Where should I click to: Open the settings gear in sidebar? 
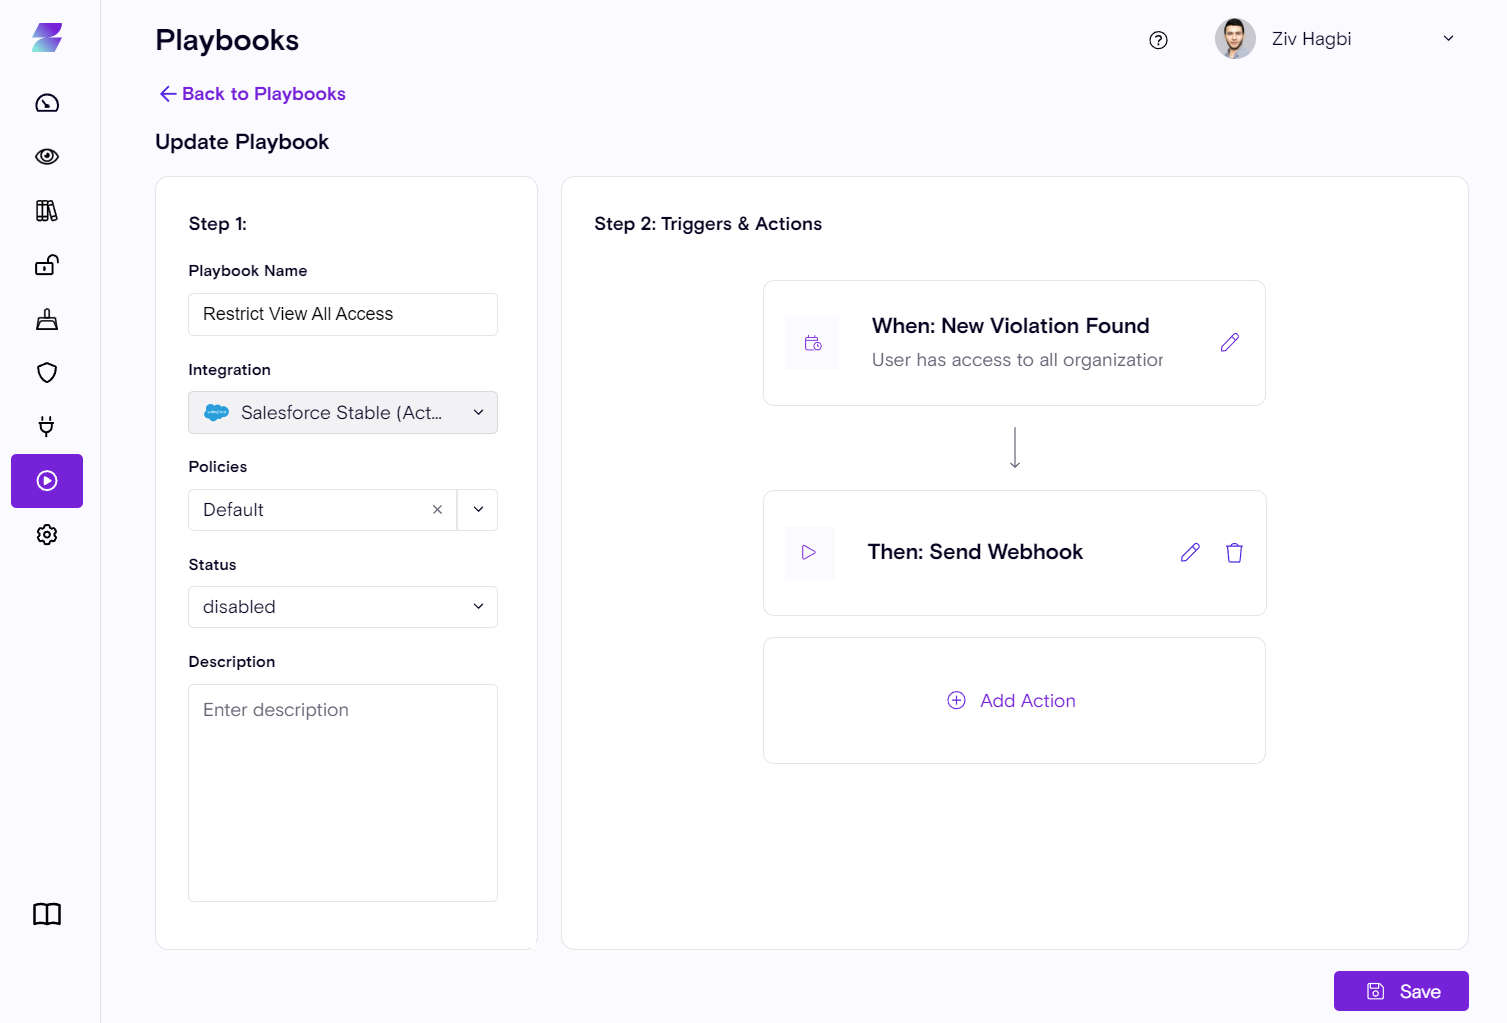pyautogui.click(x=47, y=535)
